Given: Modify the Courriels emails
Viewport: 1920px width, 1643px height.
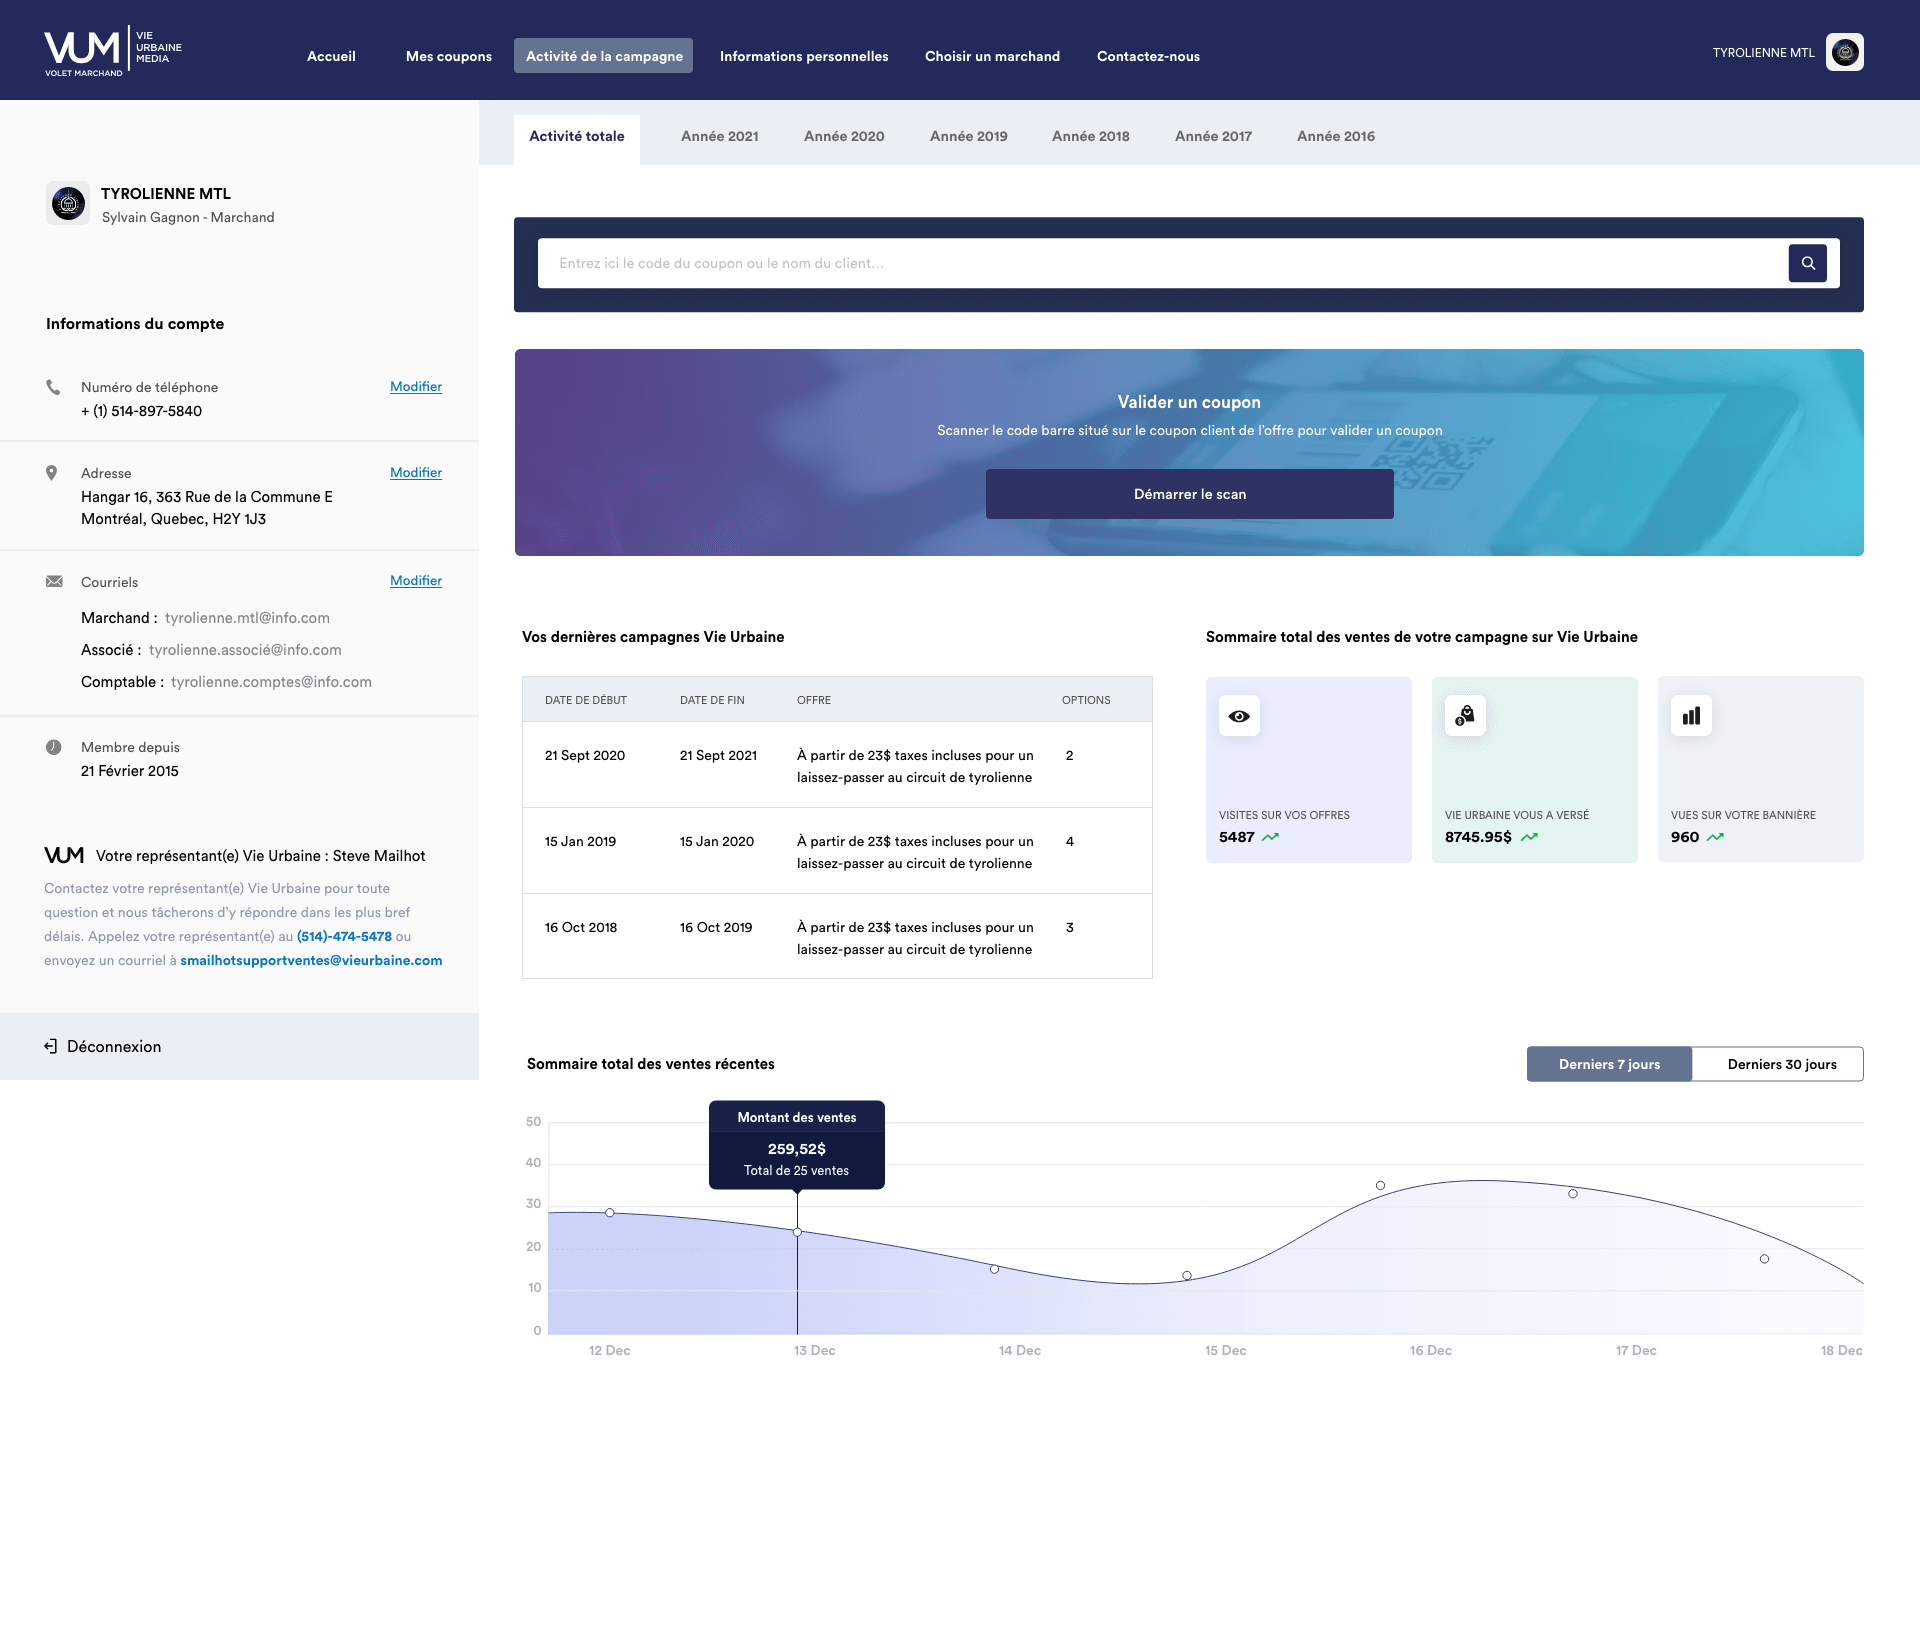Looking at the screenshot, I should [x=416, y=581].
